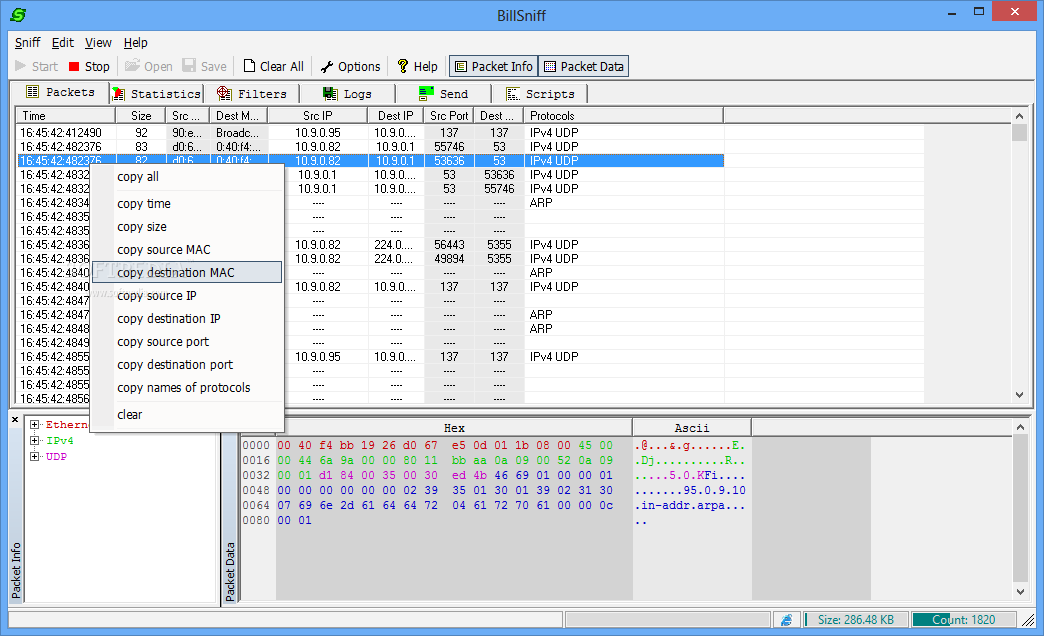Image resolution: width=1044 pixels, height=636 pixels.
Task: Click the Save floppy disk icon
Action: (189, 65)
